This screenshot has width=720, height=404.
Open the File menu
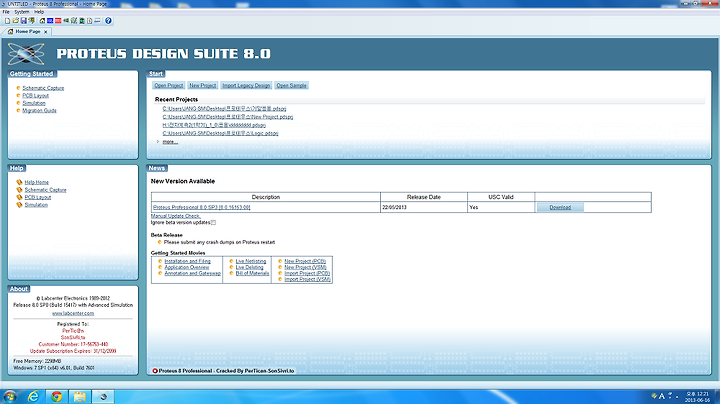(x=6, y=11)
